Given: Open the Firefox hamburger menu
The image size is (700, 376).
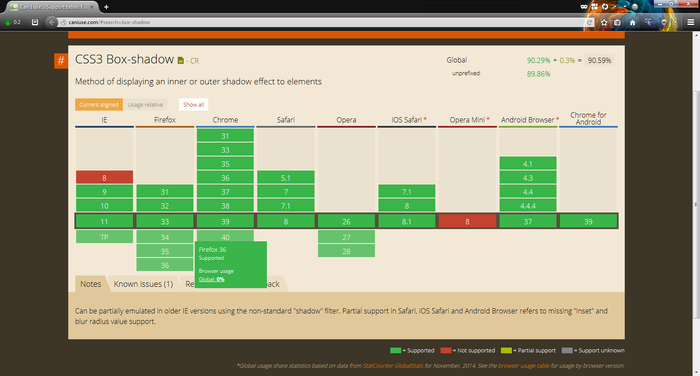Looking at the screenshot, I should 690,22.
